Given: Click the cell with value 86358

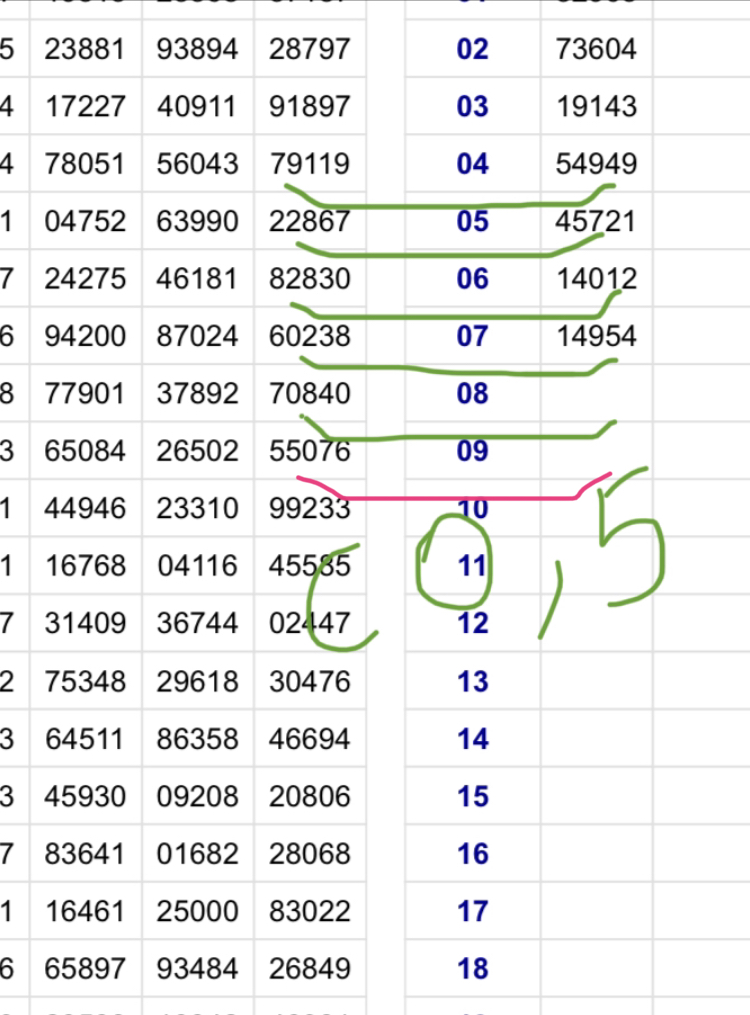Looking at the screenshot, I should coord(197,739).
